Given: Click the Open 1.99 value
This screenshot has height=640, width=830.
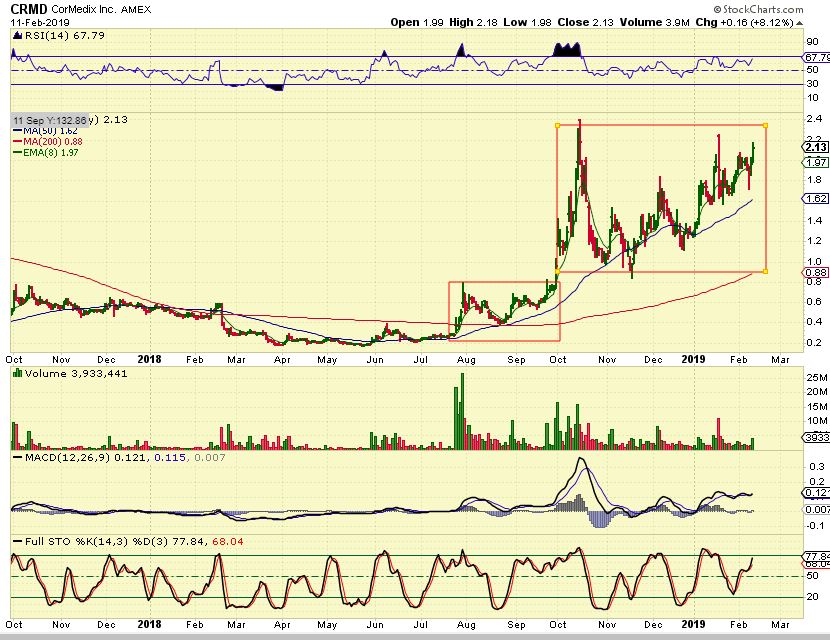Looking at the screenshot, I should (x=417, y=22).
